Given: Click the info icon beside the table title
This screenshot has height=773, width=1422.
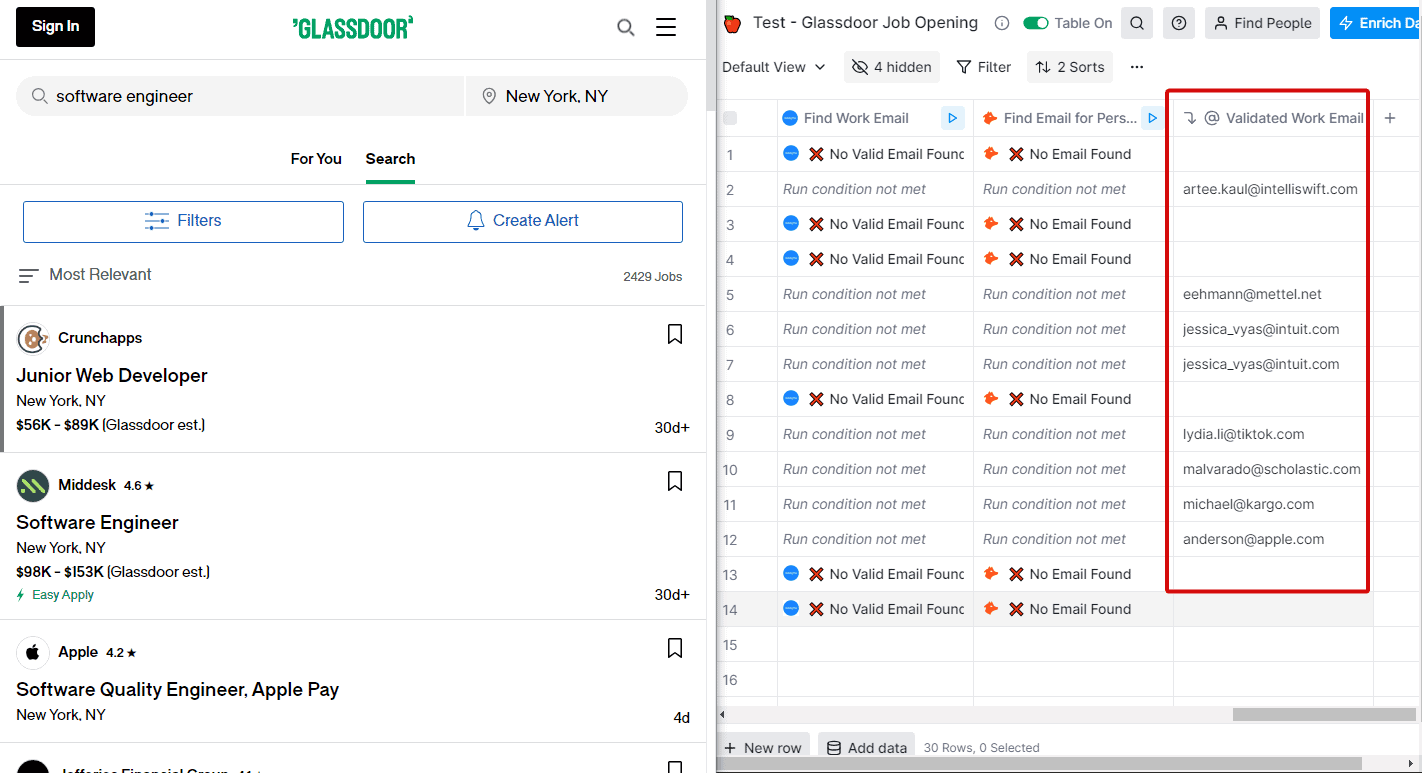Looking at the screenshot, I should [x=1001, y=22].
